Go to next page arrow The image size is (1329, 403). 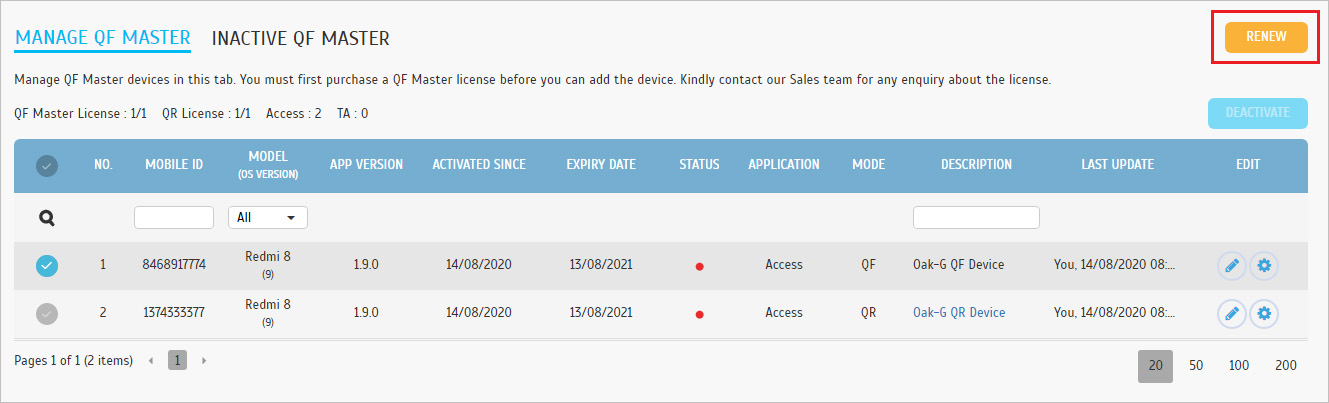pyautogui.click(x=204, y=360)
